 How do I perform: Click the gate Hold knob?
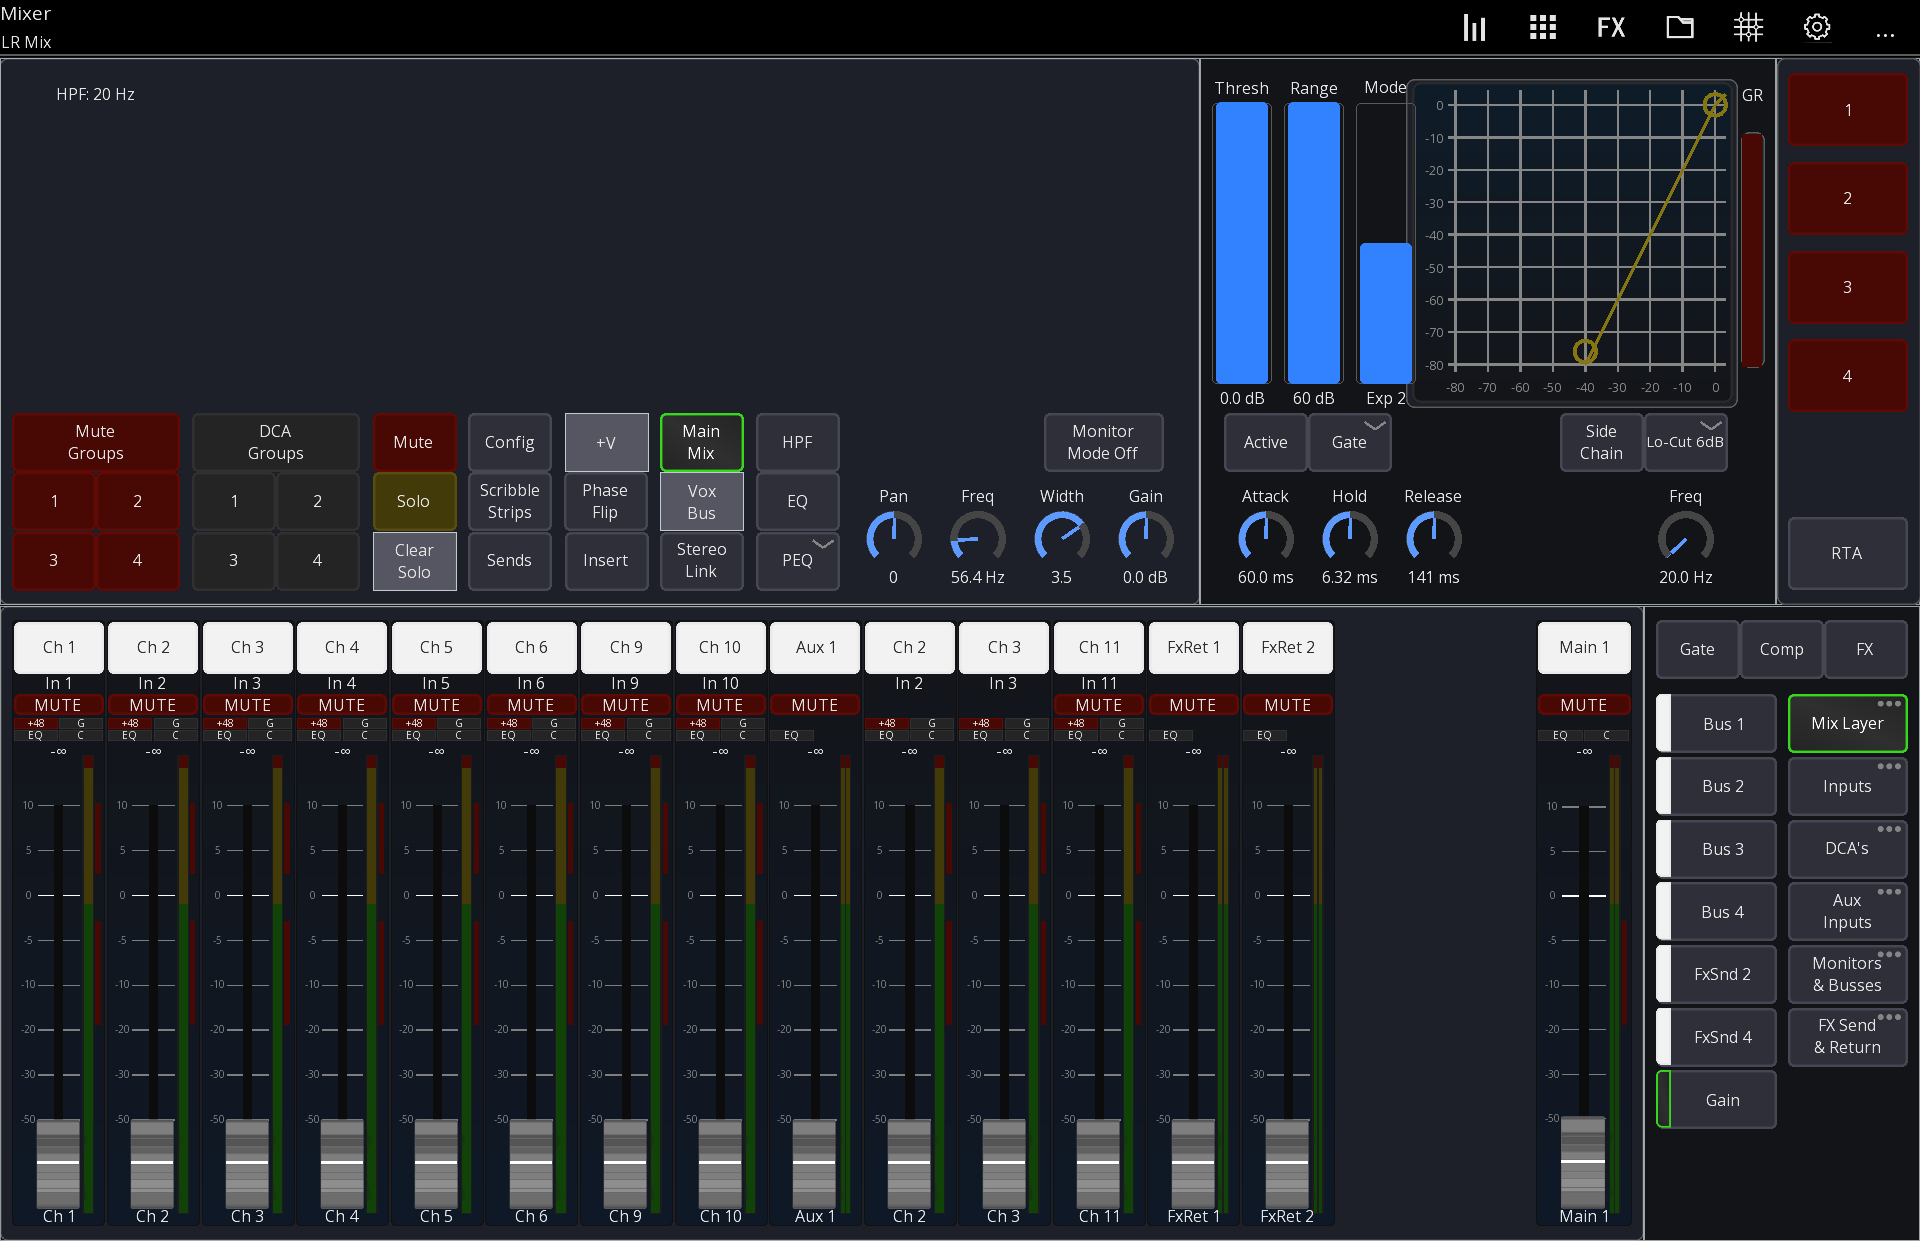(x=1349, y=538)
